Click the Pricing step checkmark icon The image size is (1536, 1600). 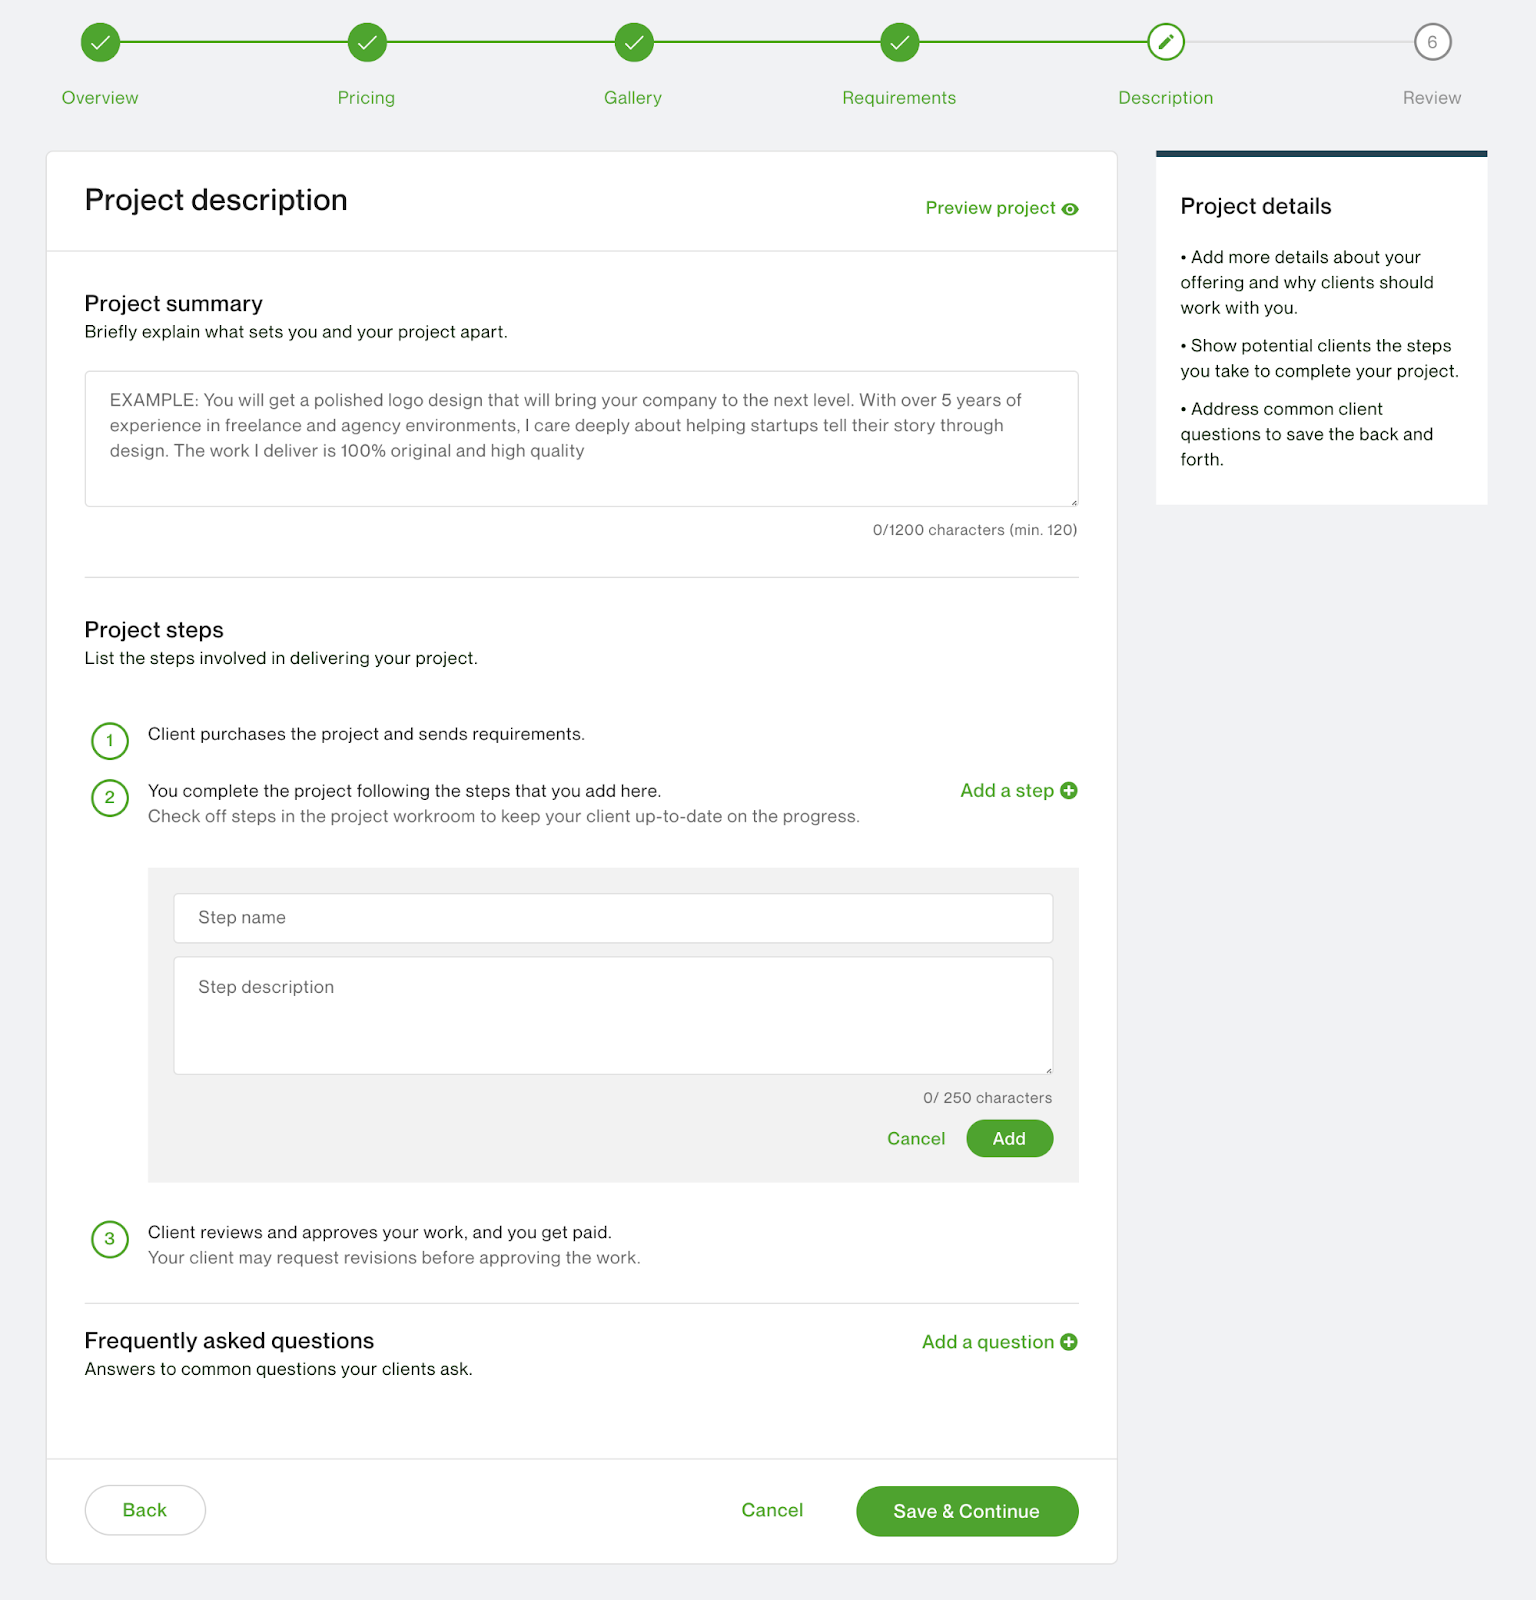click(367, 42)
